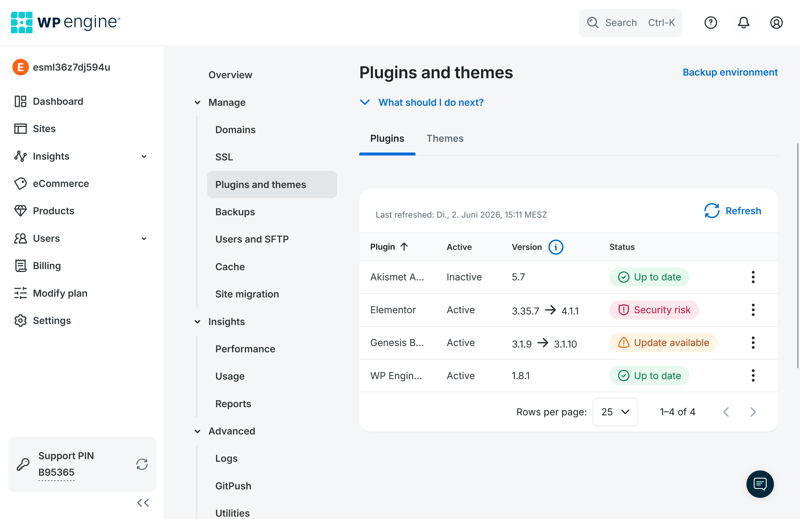Collapse the Manage section
800x519 pixels.
pyautogui.click(x=197, y=103)
